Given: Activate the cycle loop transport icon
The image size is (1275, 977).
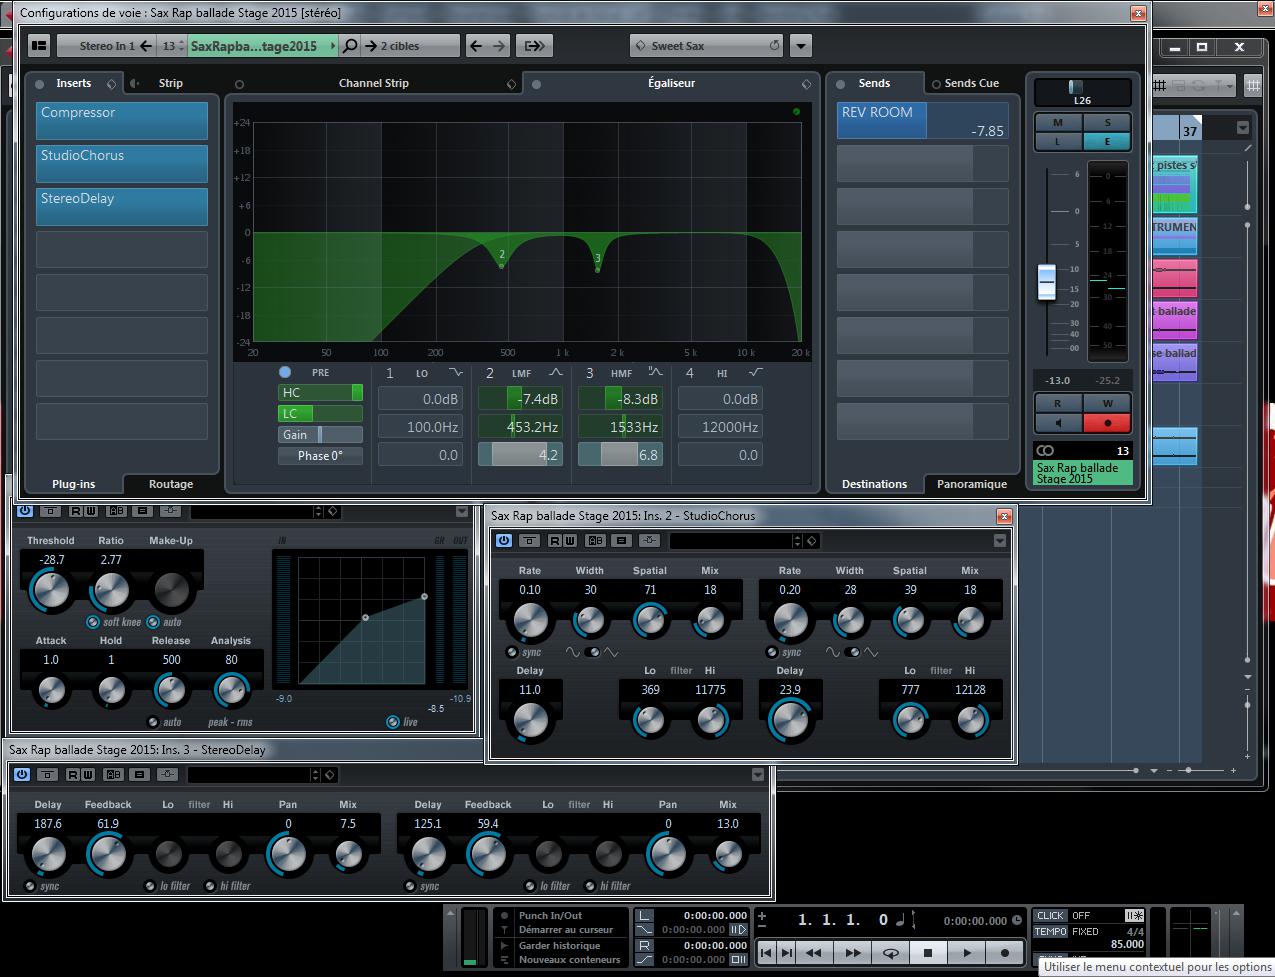Looking at the screenshot, I should pos(889,953).
